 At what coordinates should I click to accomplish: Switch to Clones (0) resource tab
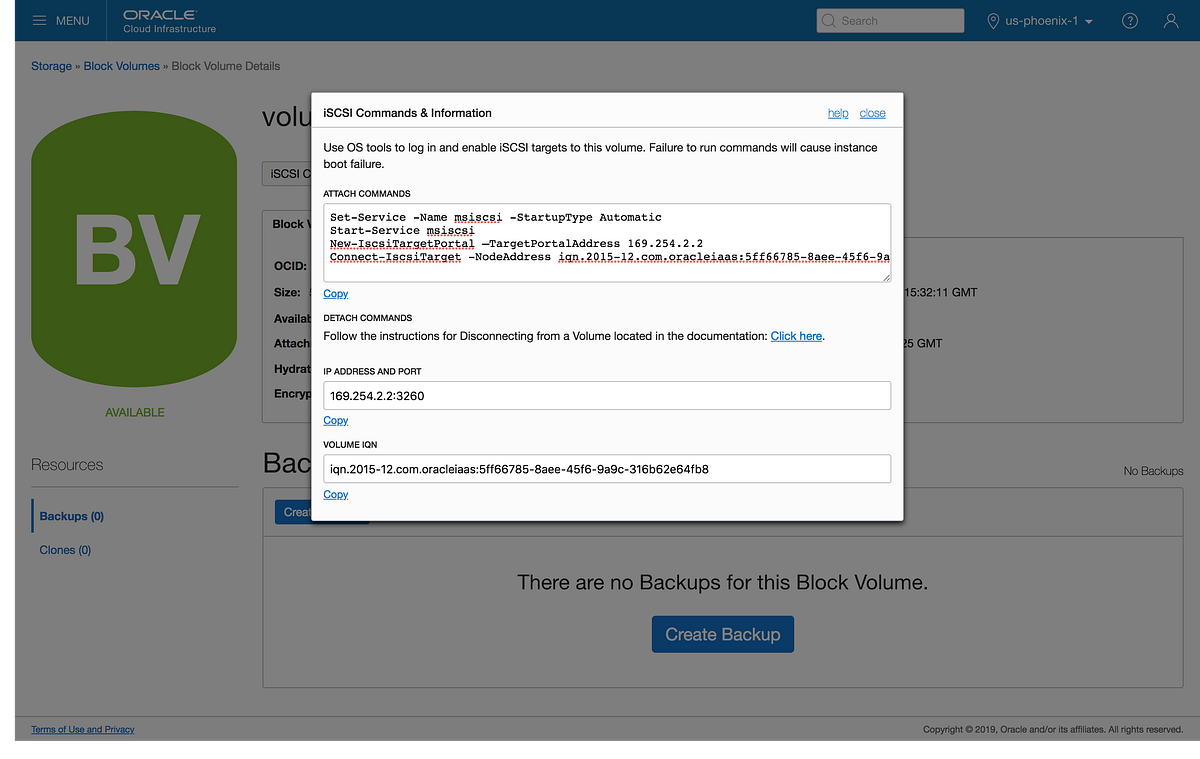coord(64,549)
